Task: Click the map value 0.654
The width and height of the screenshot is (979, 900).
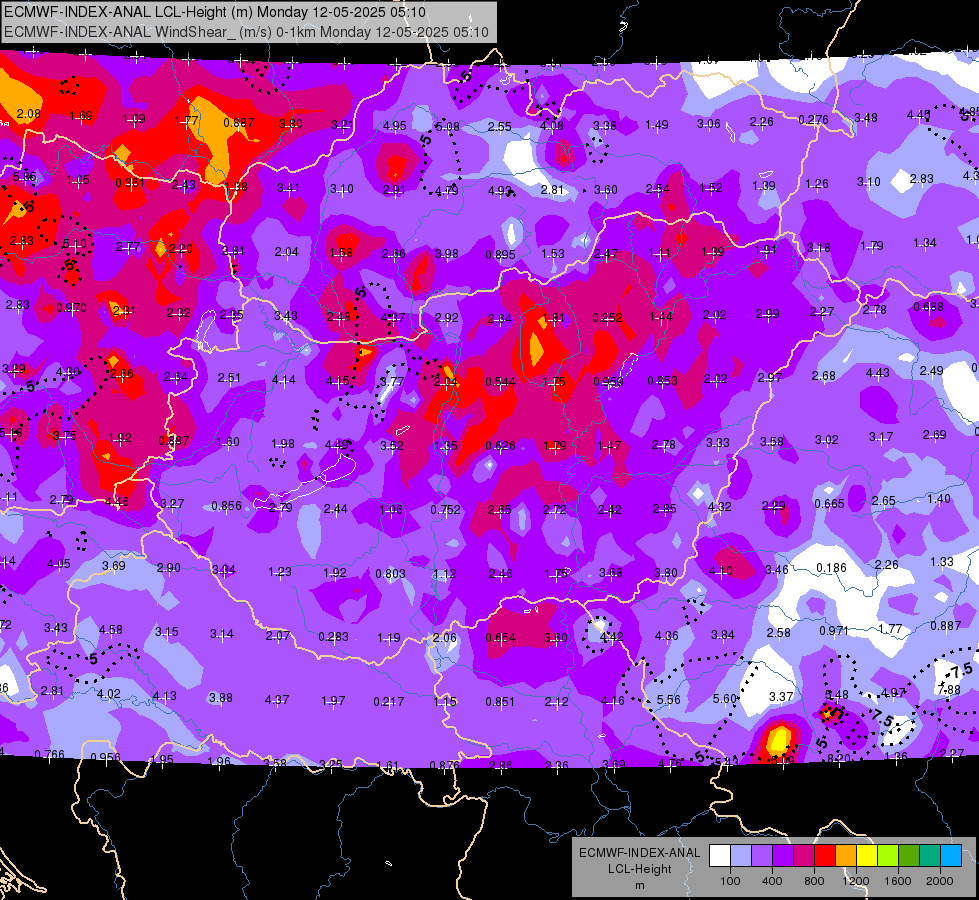Action: click(x=500, y=637)
